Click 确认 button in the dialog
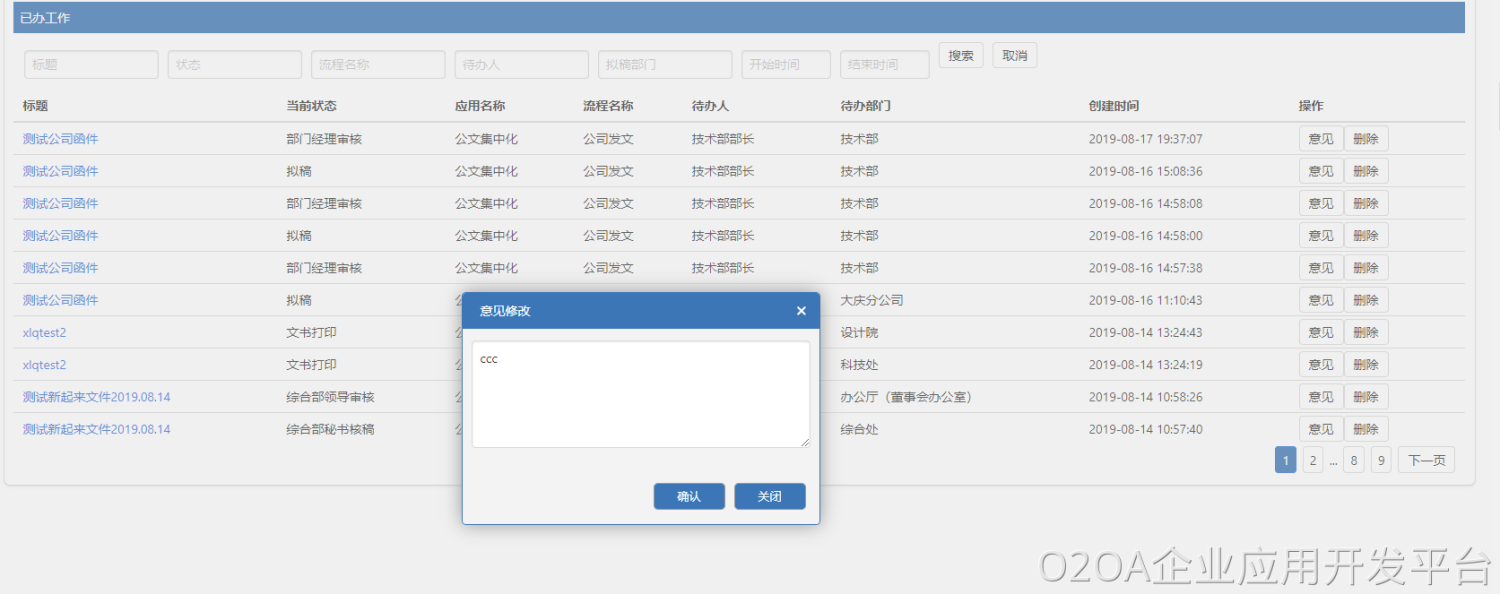This screenshot has height=594, width=1500. (x=689, y=497)
